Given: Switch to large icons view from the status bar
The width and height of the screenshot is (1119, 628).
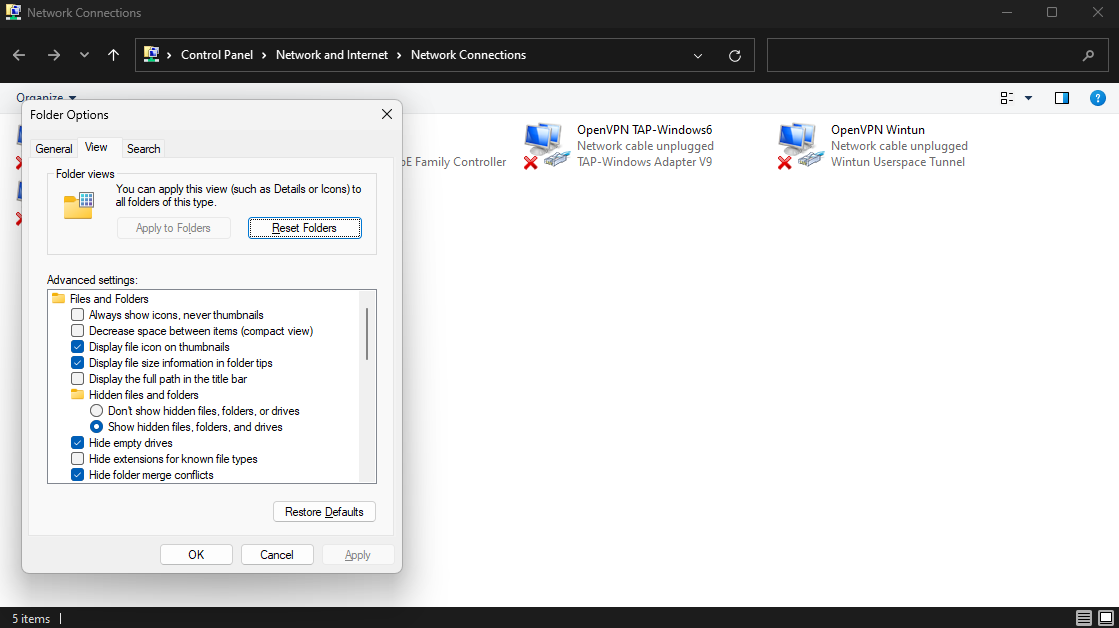Looking at the screenshot, I should click(x=1105, y=618).
